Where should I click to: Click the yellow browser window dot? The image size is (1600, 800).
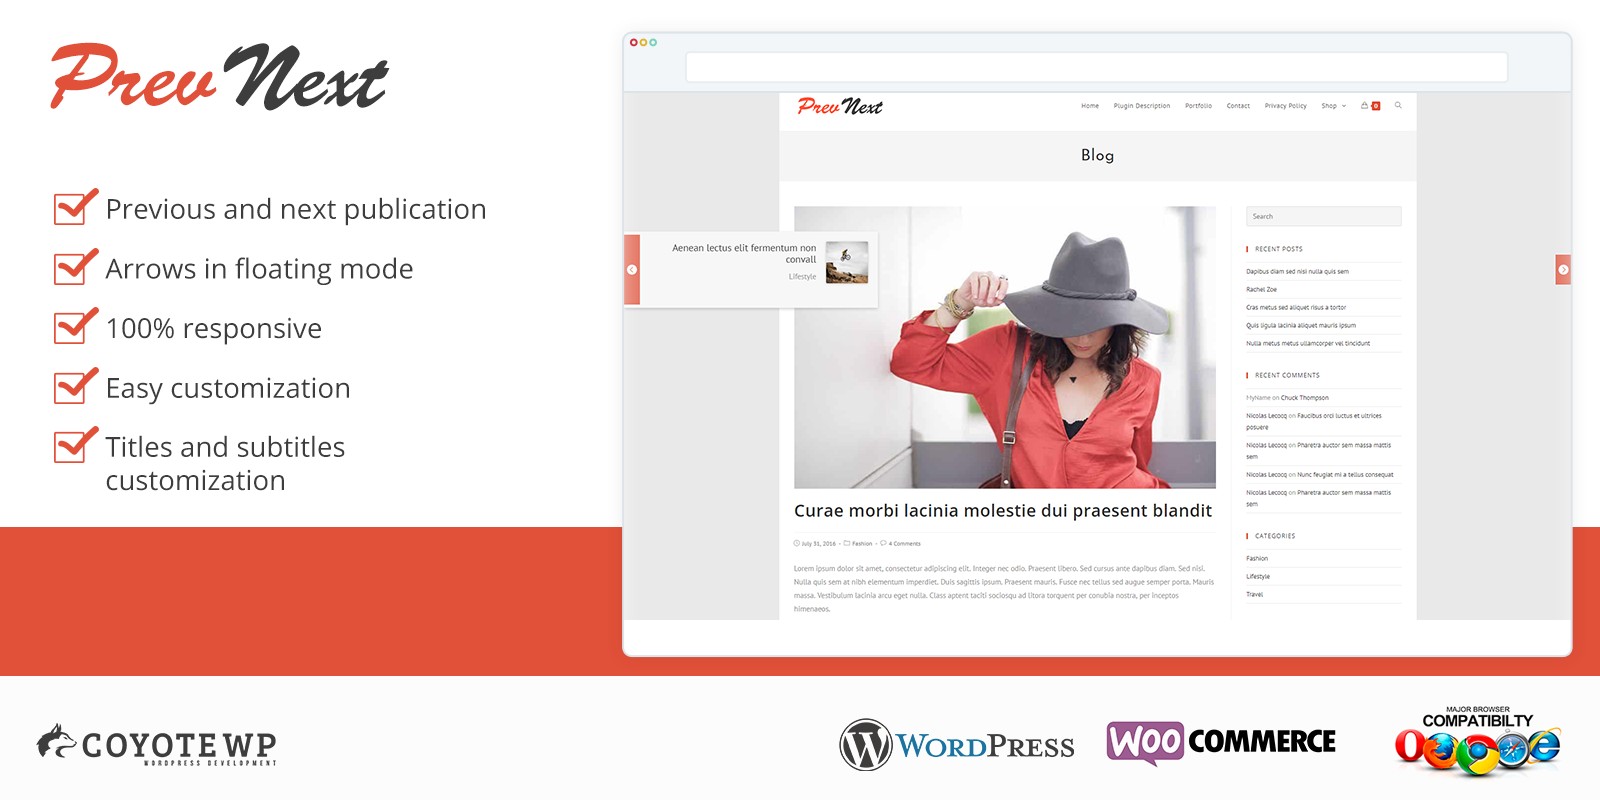tap(644, 42)
